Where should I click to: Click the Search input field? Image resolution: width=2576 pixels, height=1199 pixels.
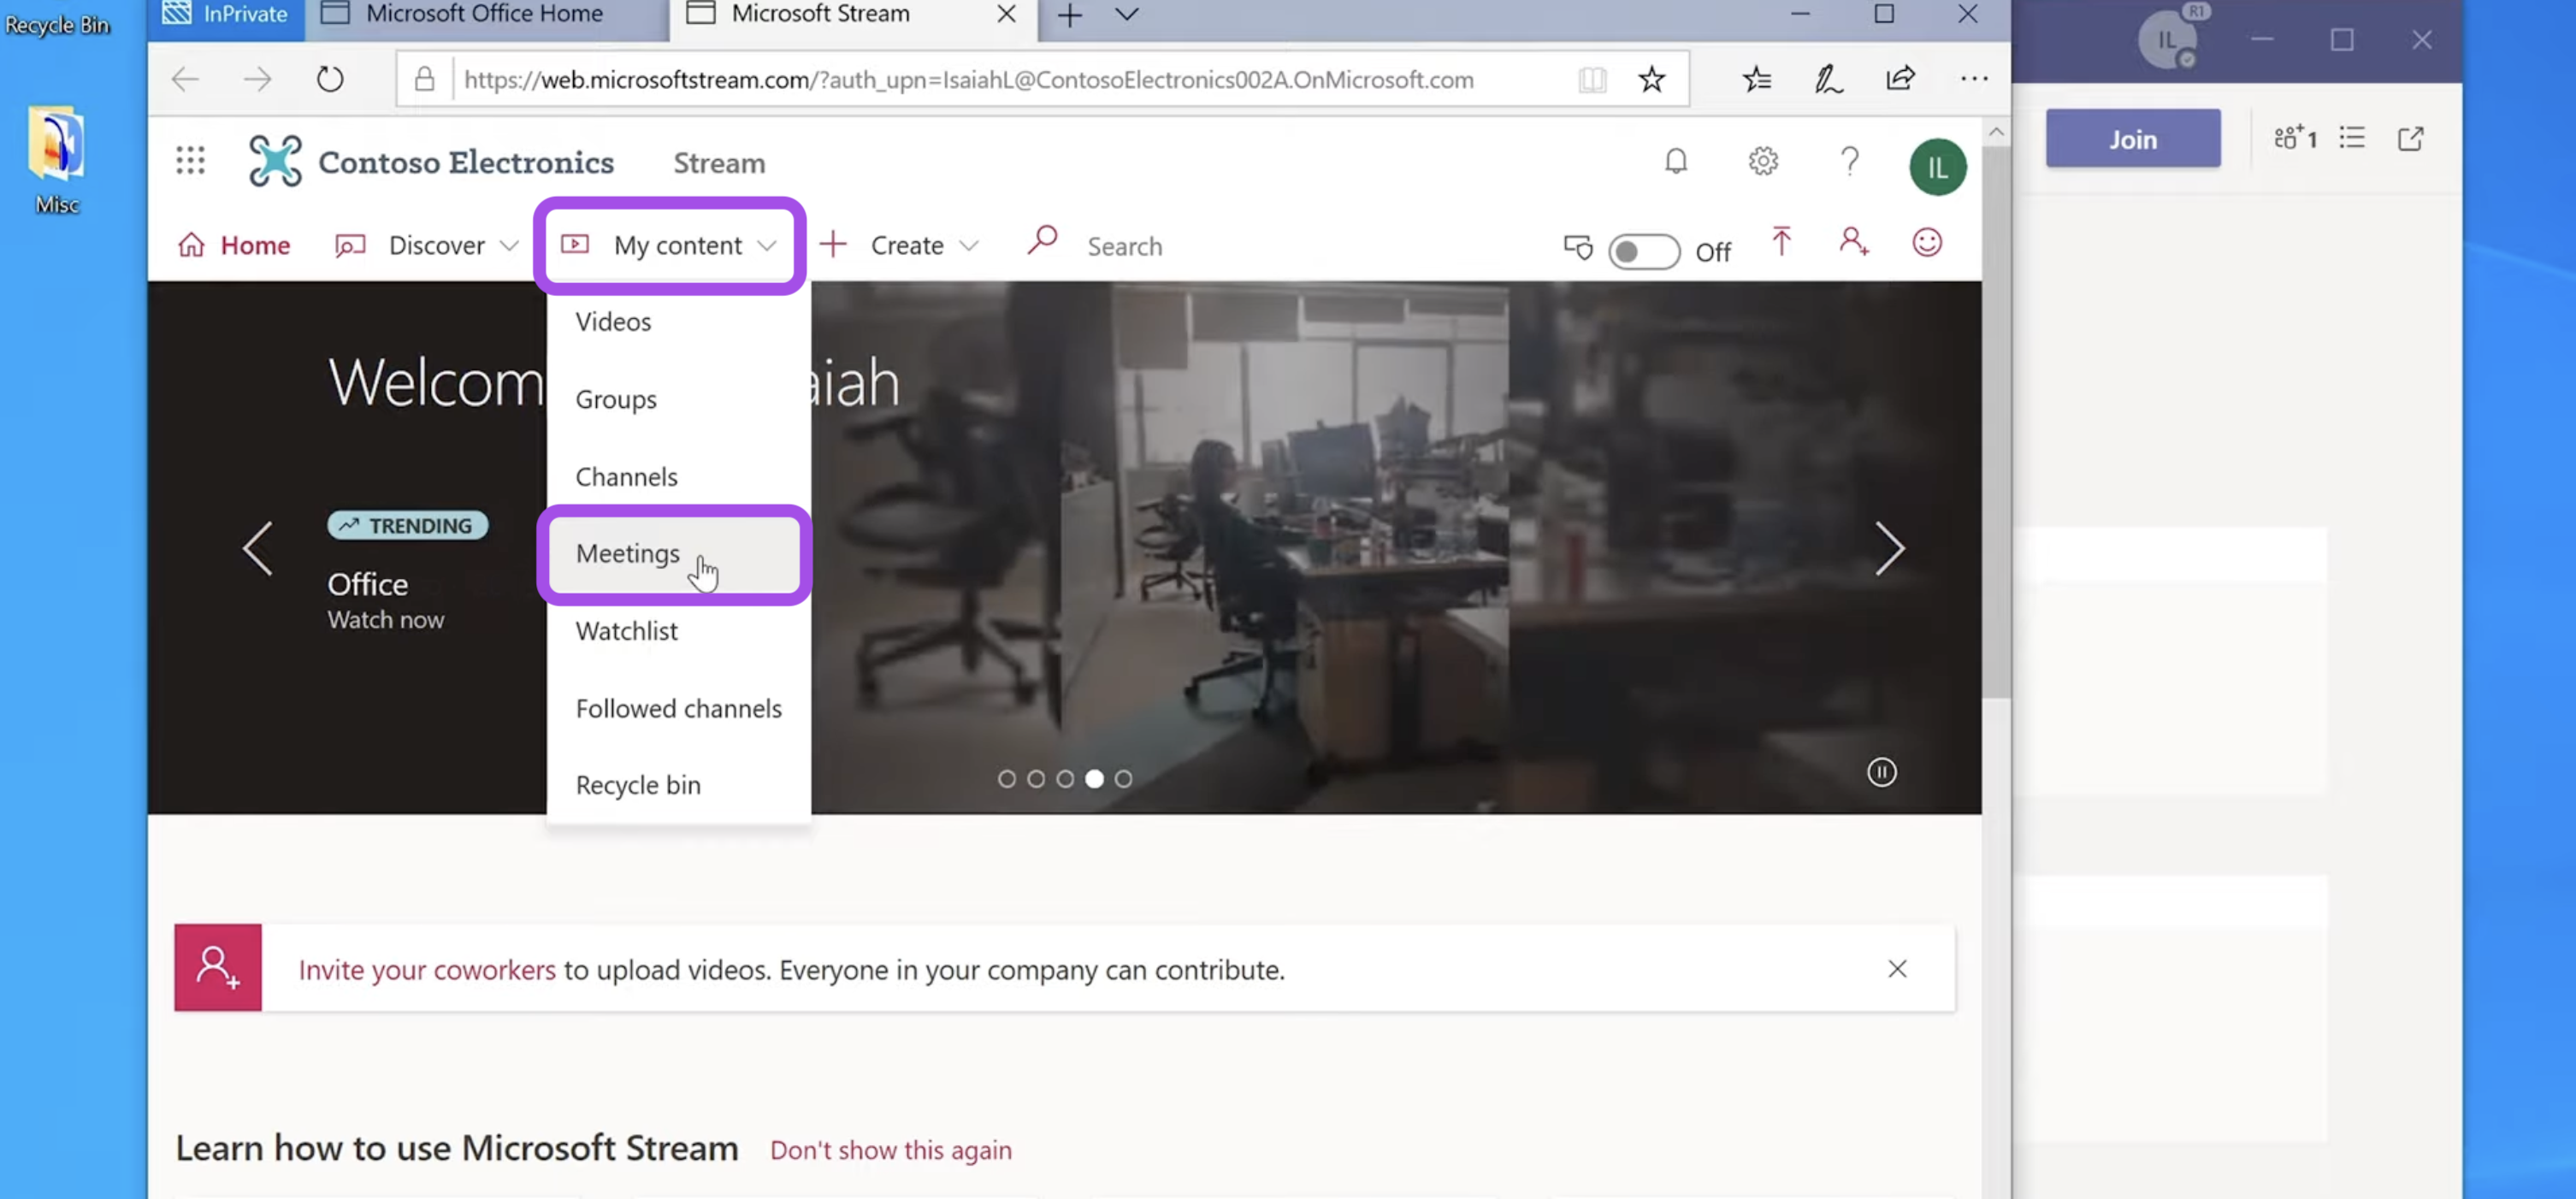(x=1123, y=246)
